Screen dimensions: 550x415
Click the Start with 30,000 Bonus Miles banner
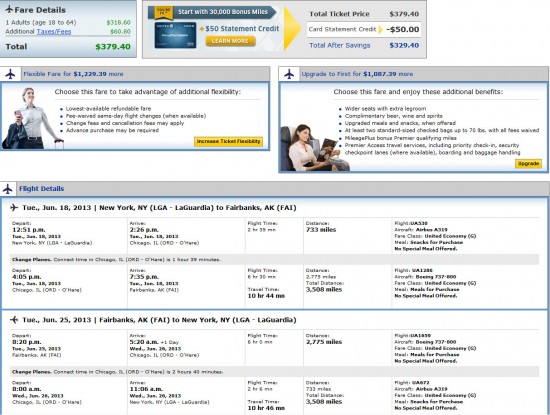pyautogui.click(x=212, y=12)
